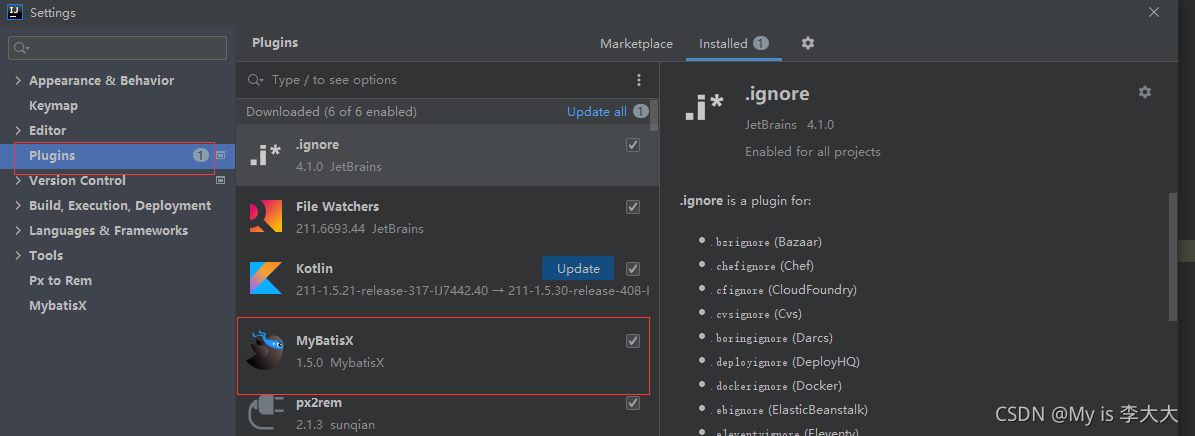This screenshot has width=1195, height=436.
Task: Toggle the Kotlin plugin checkbox
Action: [633, 268]
